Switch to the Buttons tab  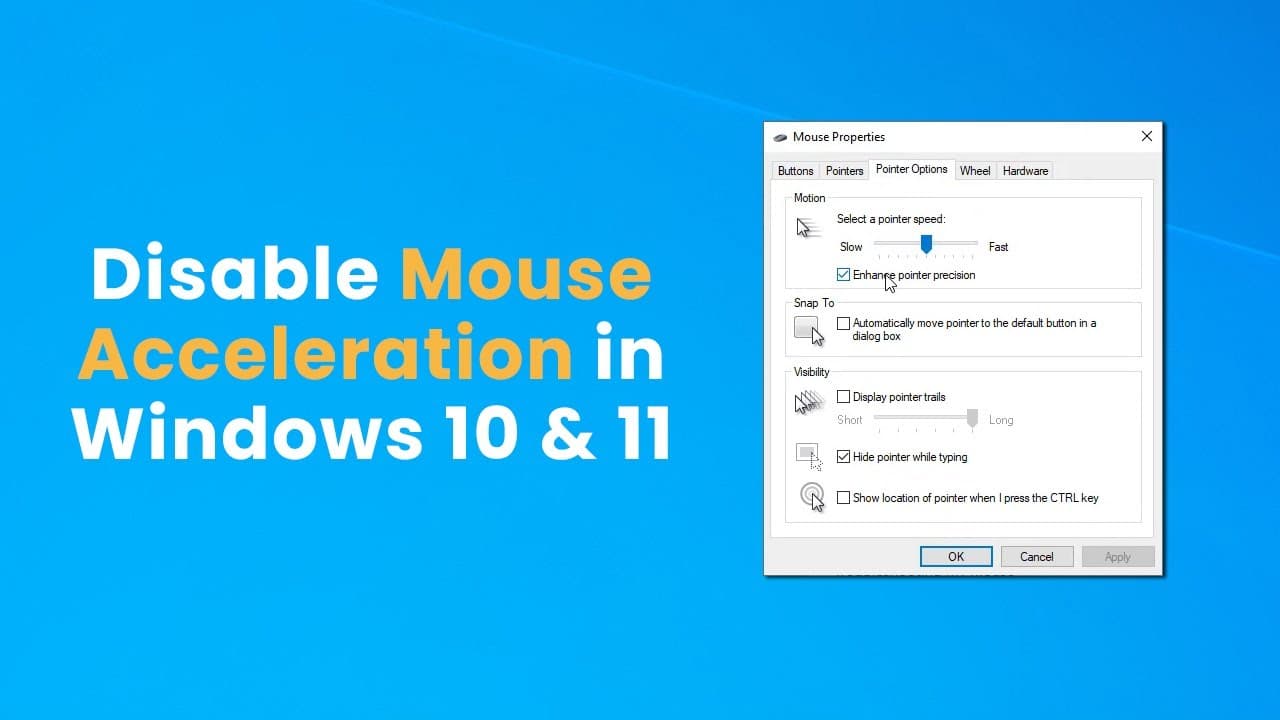(x=796, y=171)
